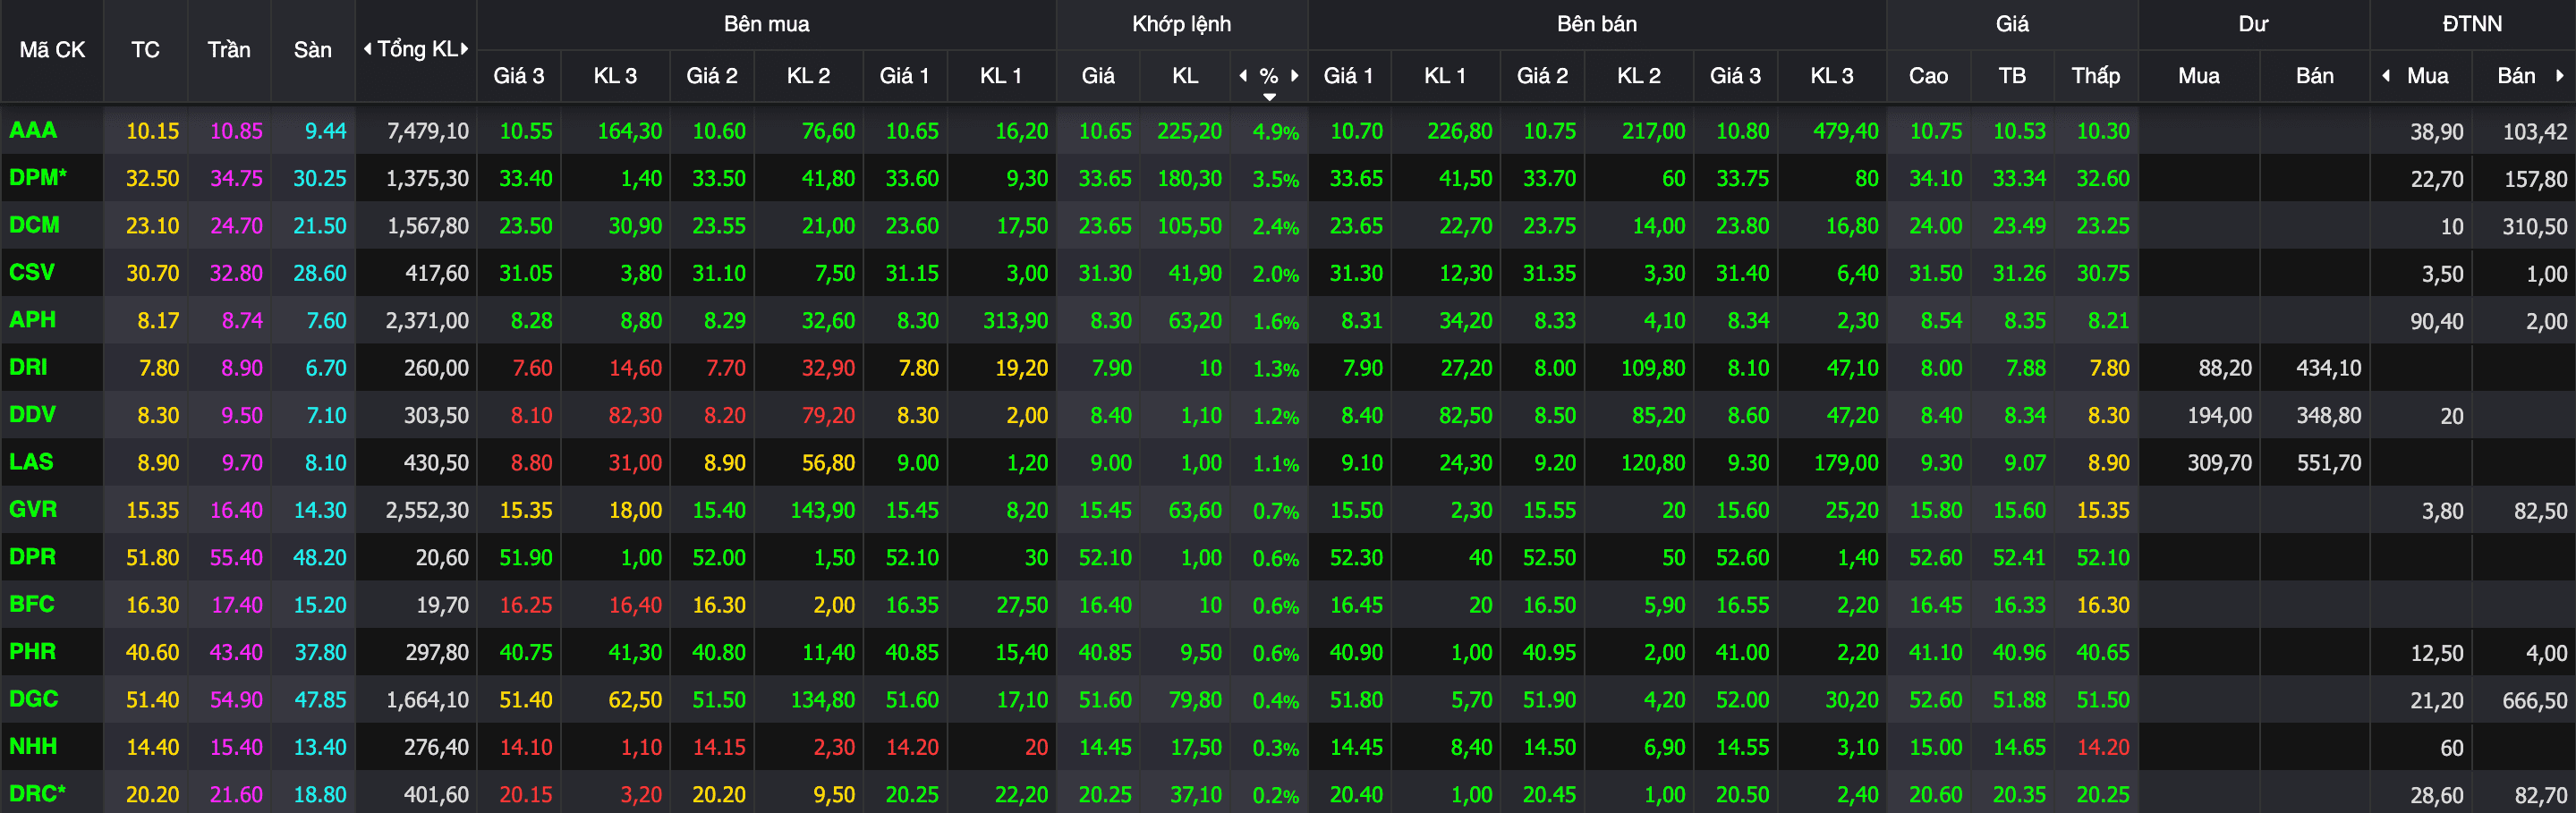
Task: Click the Bên mua group header
Action: click(x=766, y=24)
